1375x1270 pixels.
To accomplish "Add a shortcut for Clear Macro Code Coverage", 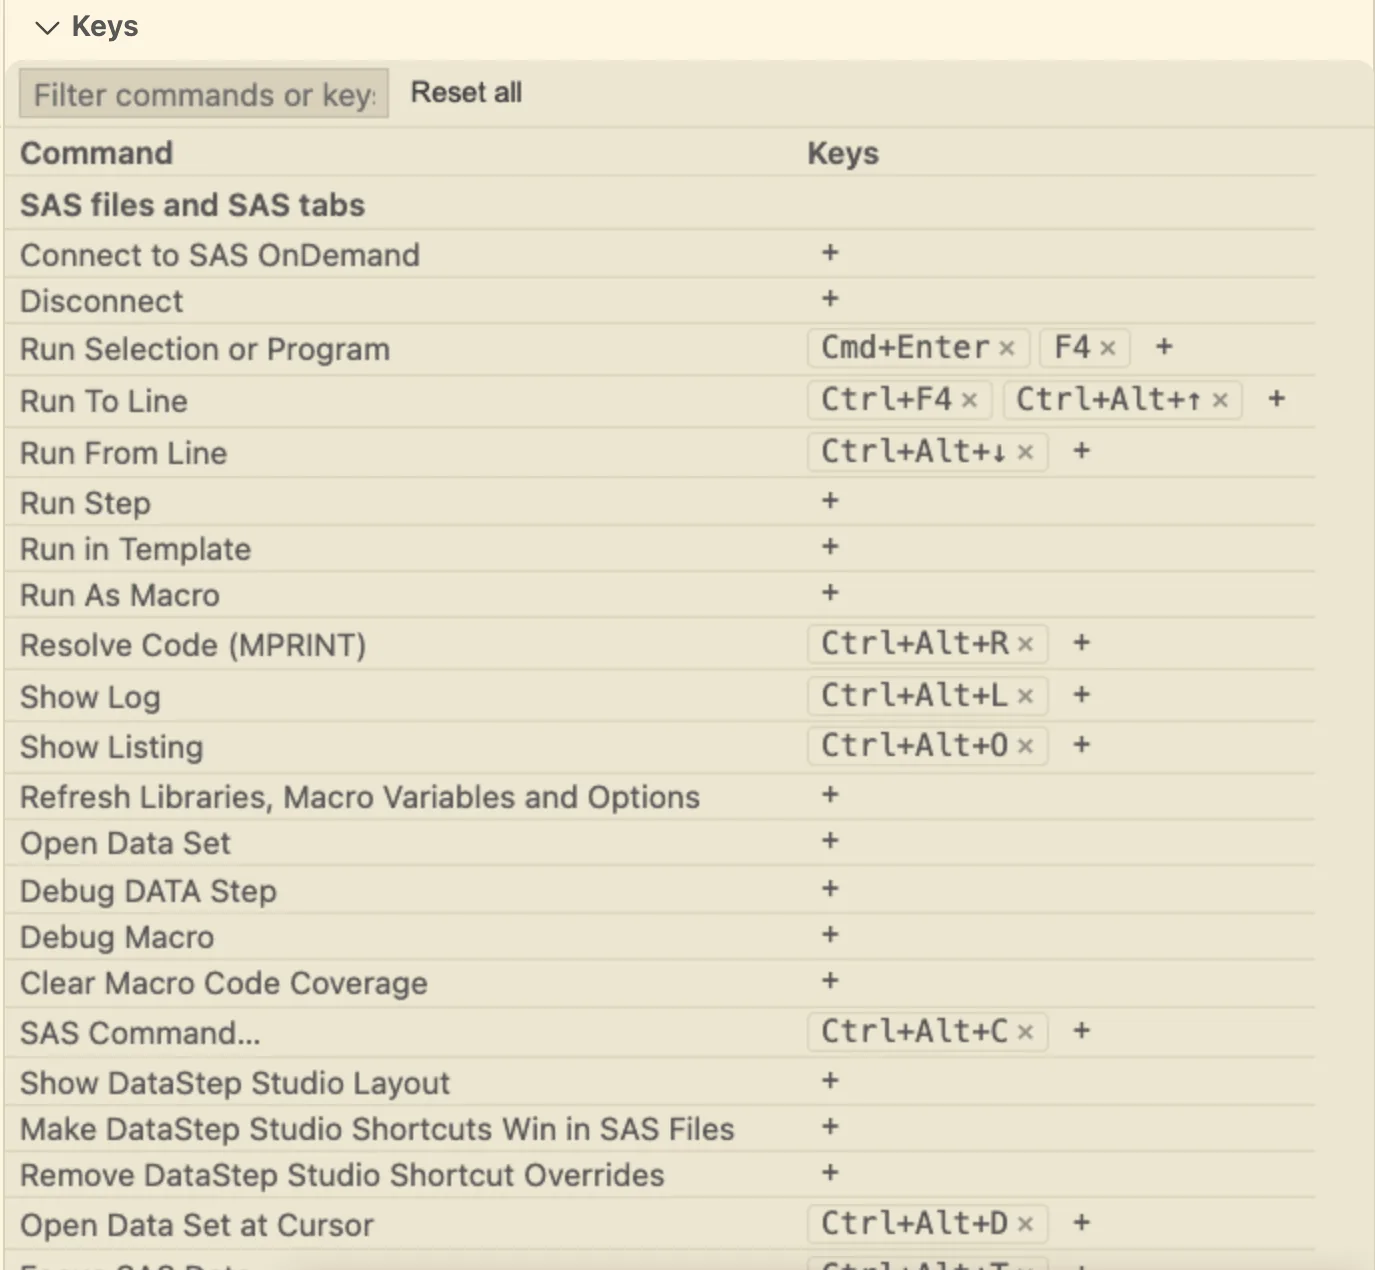I will point(830,981).
